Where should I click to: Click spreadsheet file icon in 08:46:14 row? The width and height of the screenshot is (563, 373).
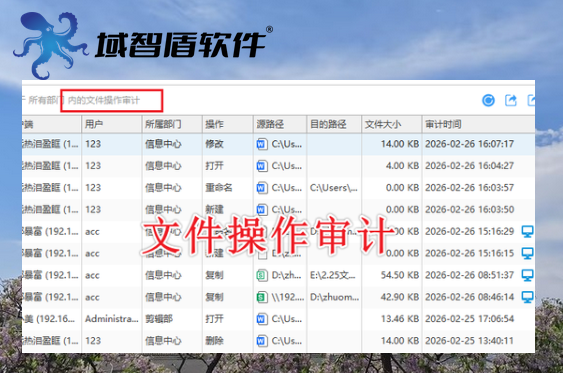(262, 297)
